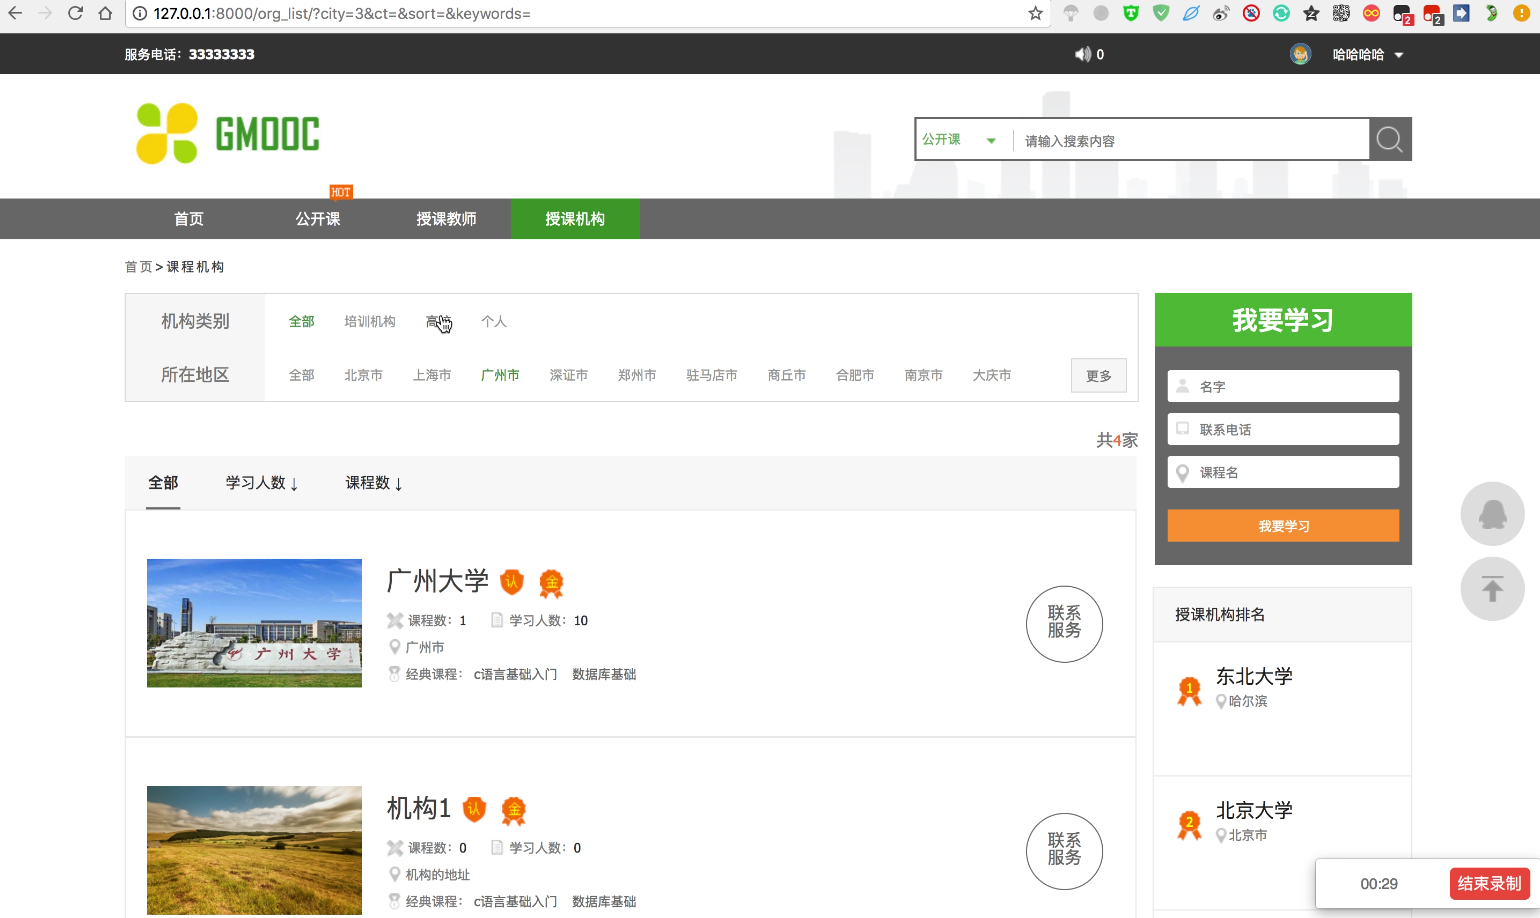The height and width of the screenshot is (918, 1540).
Task: Open the 首页 navigation tab
Action: 189,219
